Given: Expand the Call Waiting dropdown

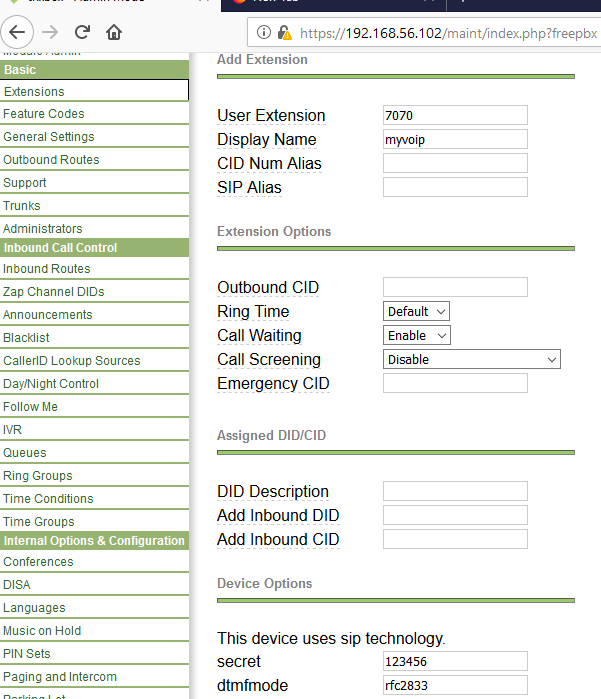Looking at the screenshot, I should [x=416, y=335].
